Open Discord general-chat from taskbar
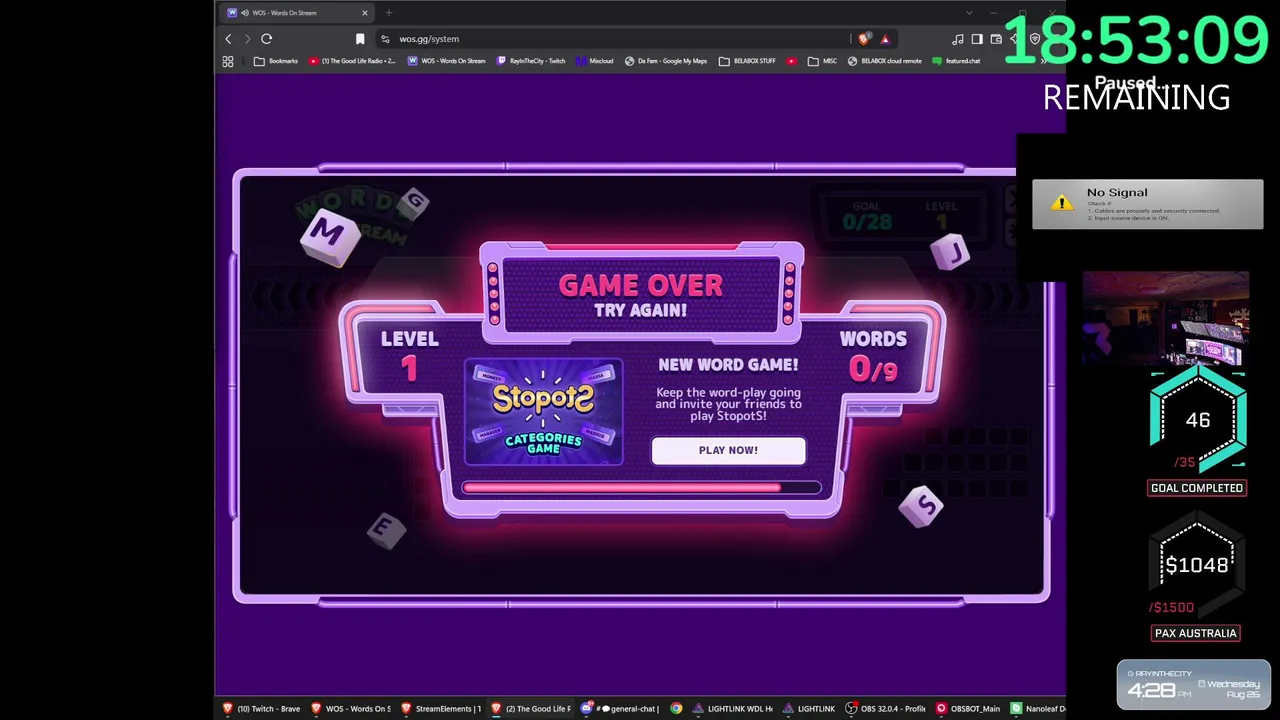 point(621,709)
